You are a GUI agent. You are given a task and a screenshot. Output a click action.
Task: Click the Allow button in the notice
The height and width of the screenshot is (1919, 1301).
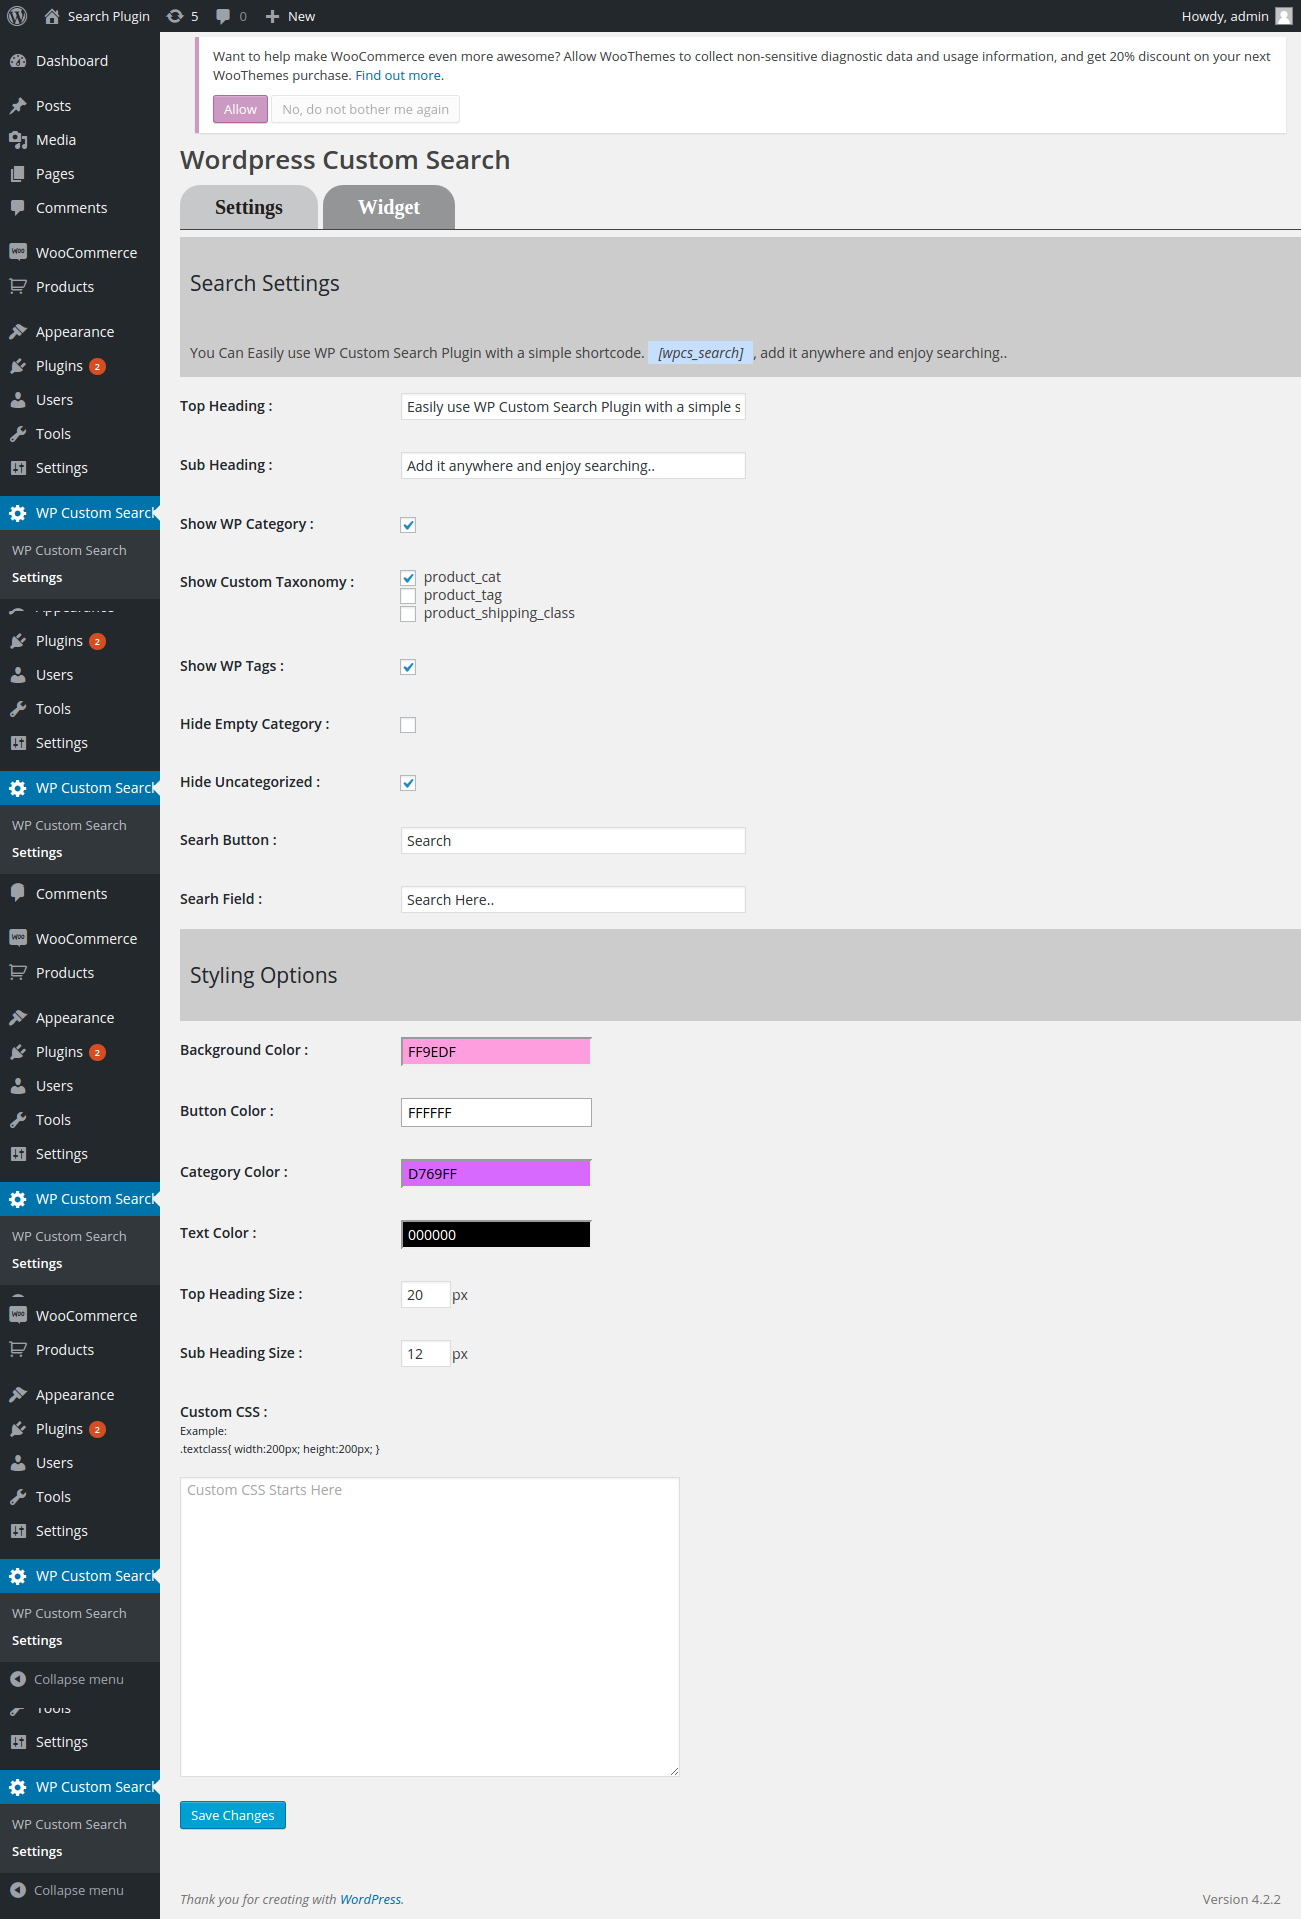tap(240, 109)
